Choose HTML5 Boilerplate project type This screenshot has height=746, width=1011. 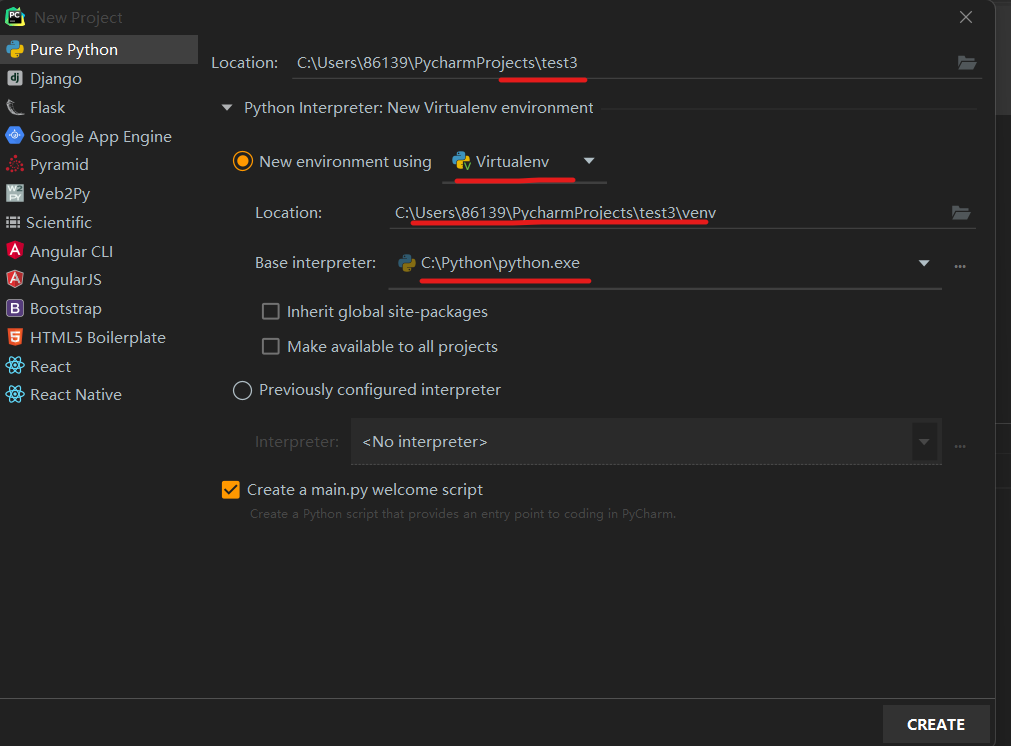tap(99, 337)
